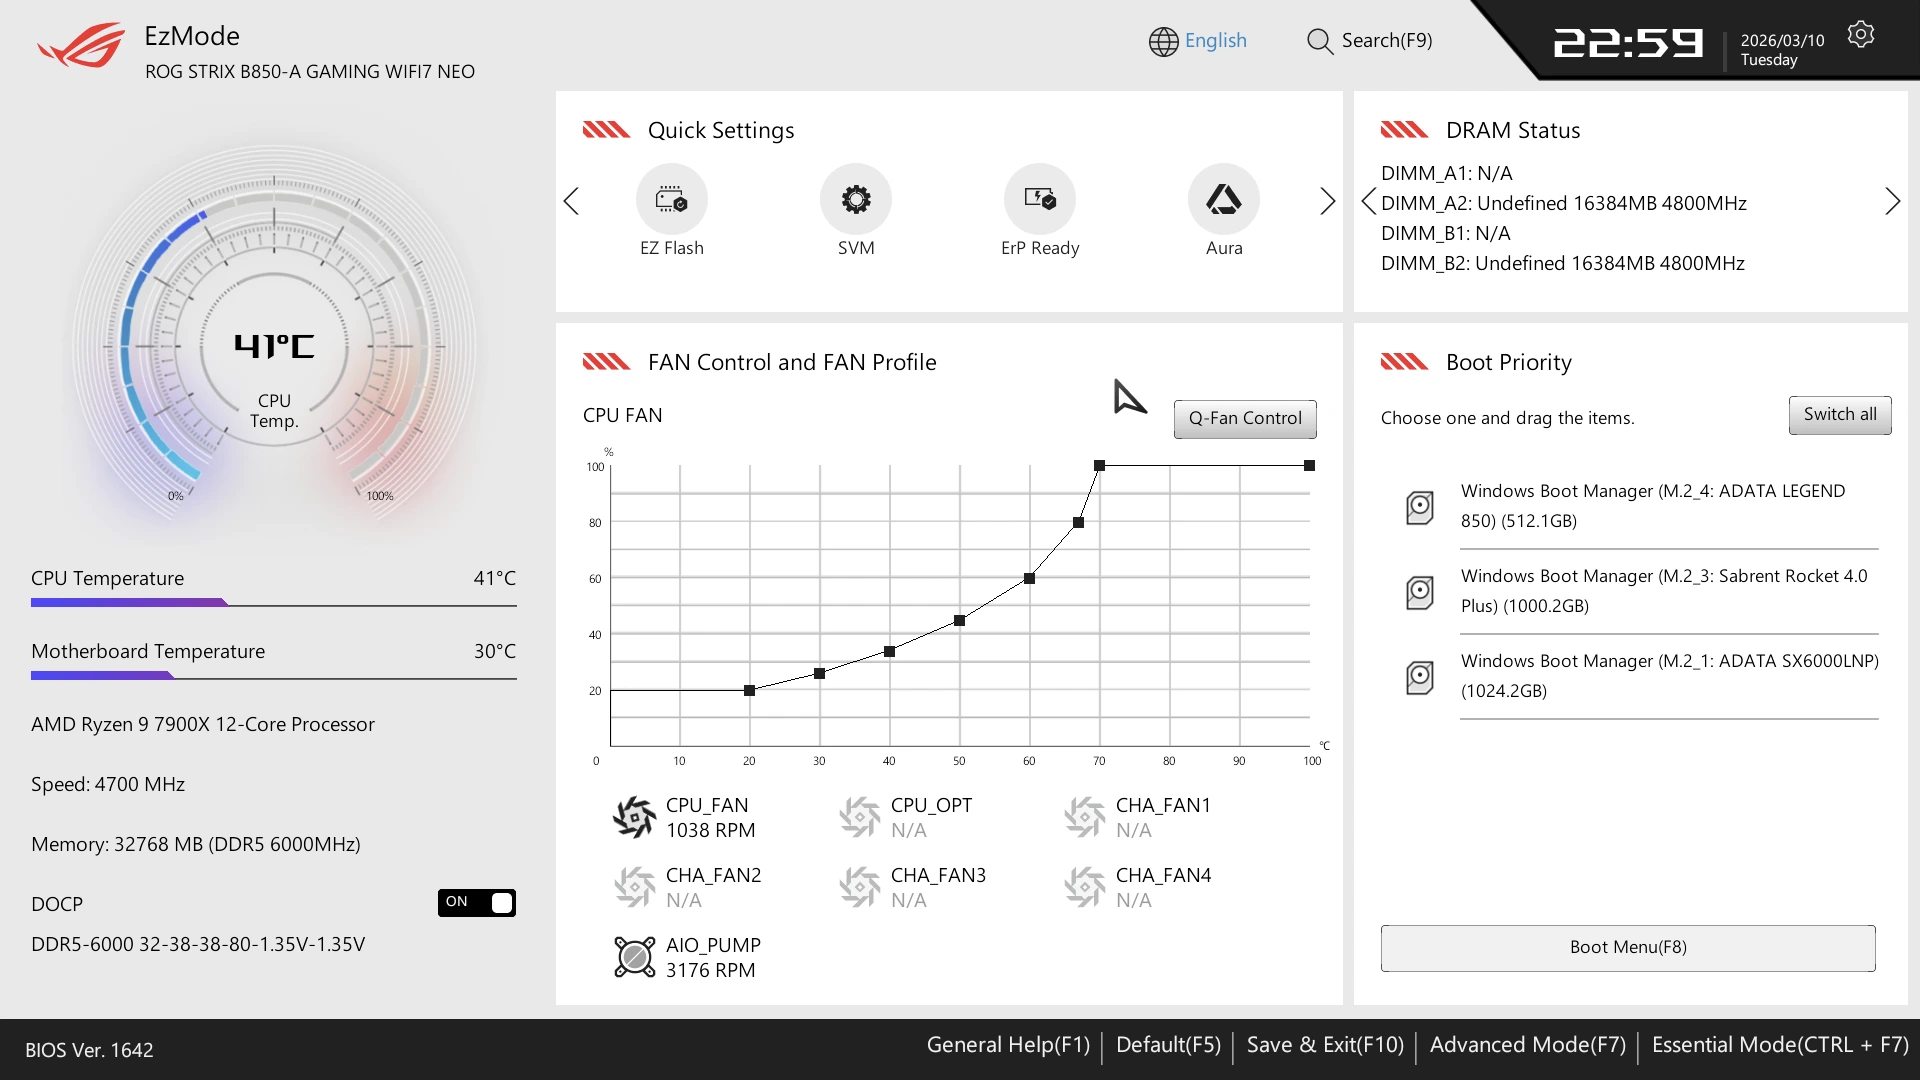Viewport: 1920px width, 1080px height.
Task: Click the ErP Ready icon
Action: point(1039,199)
